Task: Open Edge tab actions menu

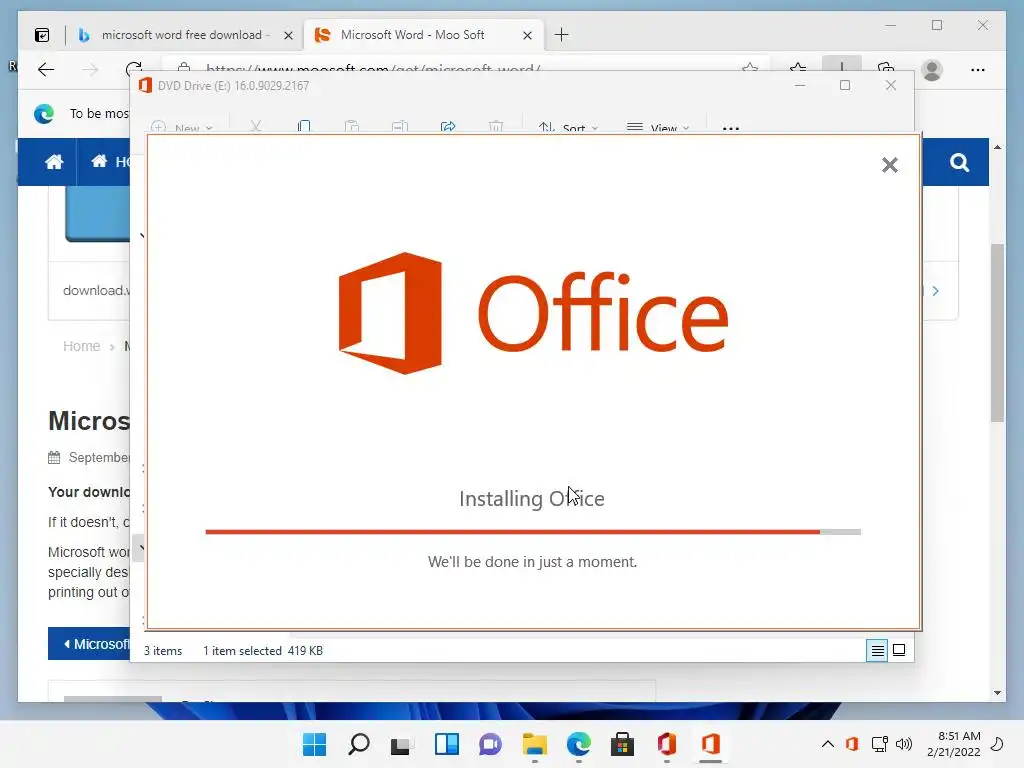Action: (42, 35)
